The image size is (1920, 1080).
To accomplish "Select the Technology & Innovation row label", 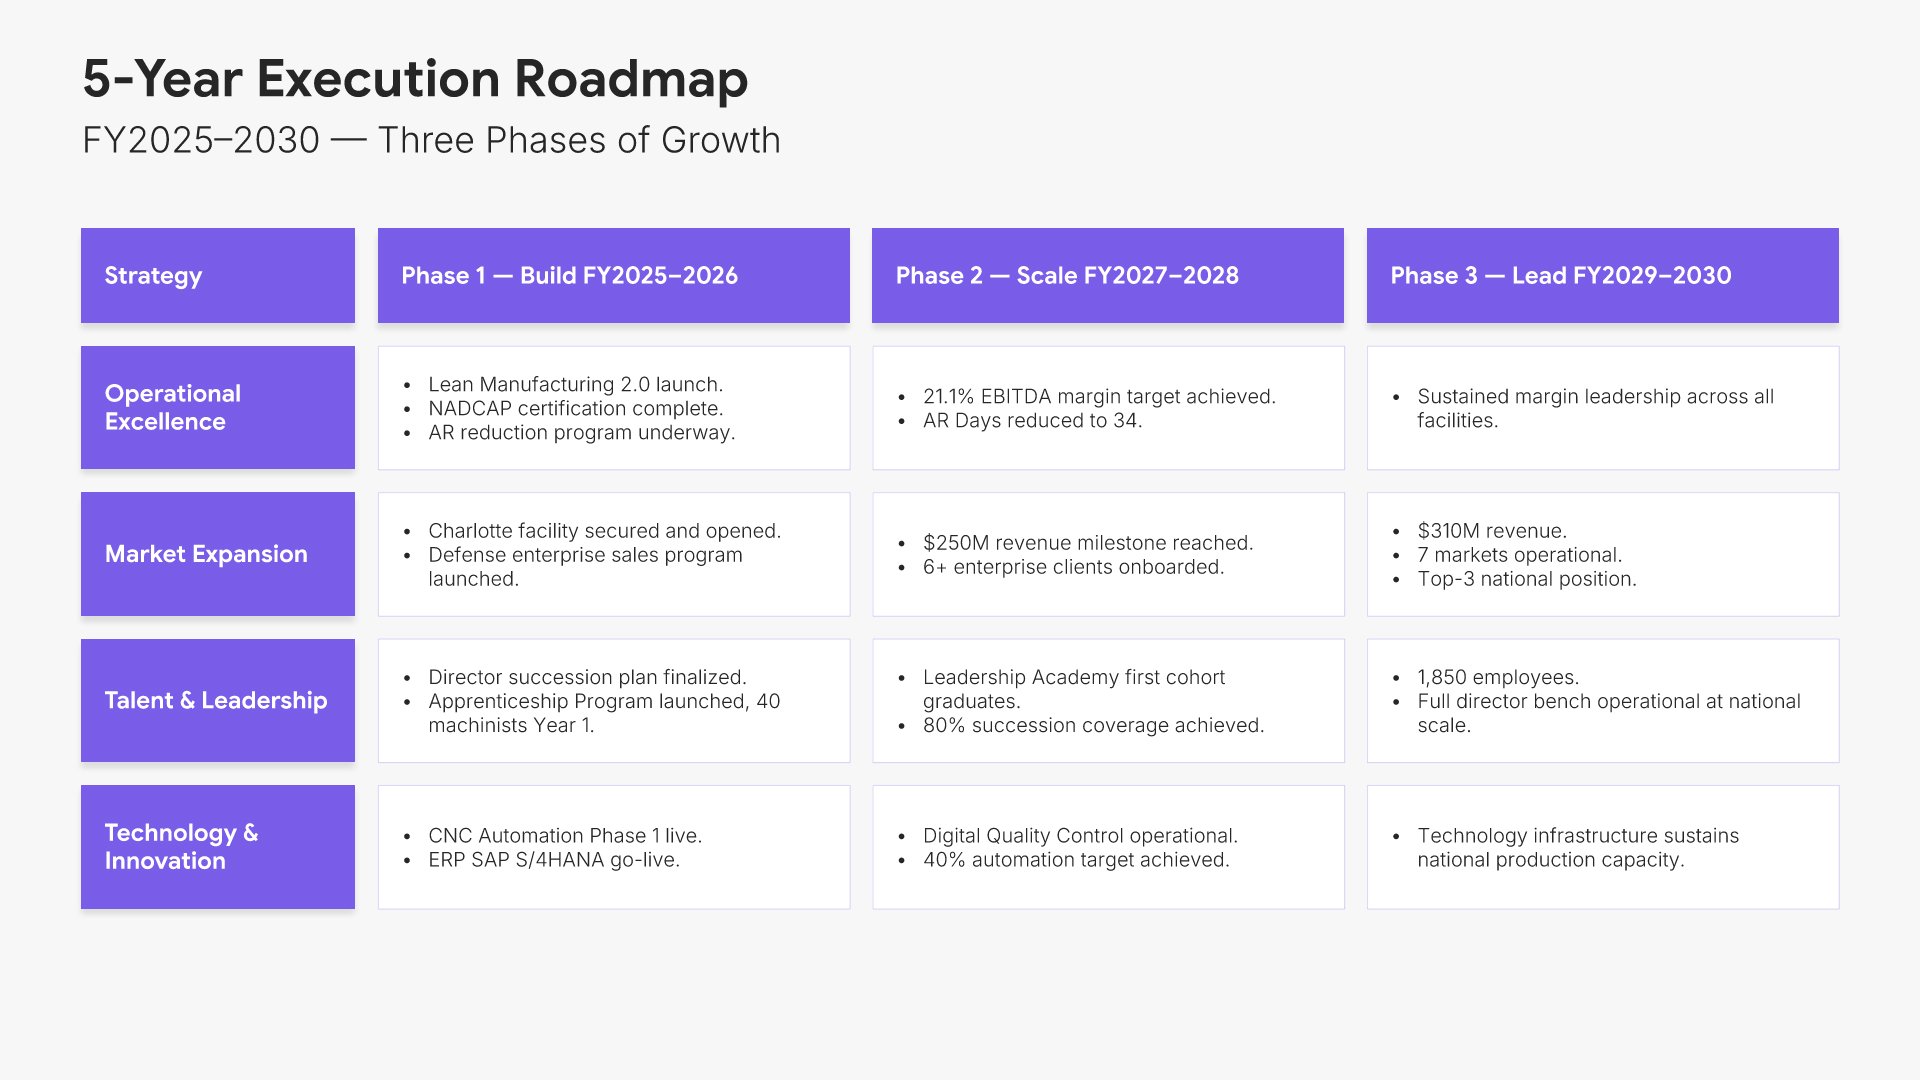I will pos(217,847).
